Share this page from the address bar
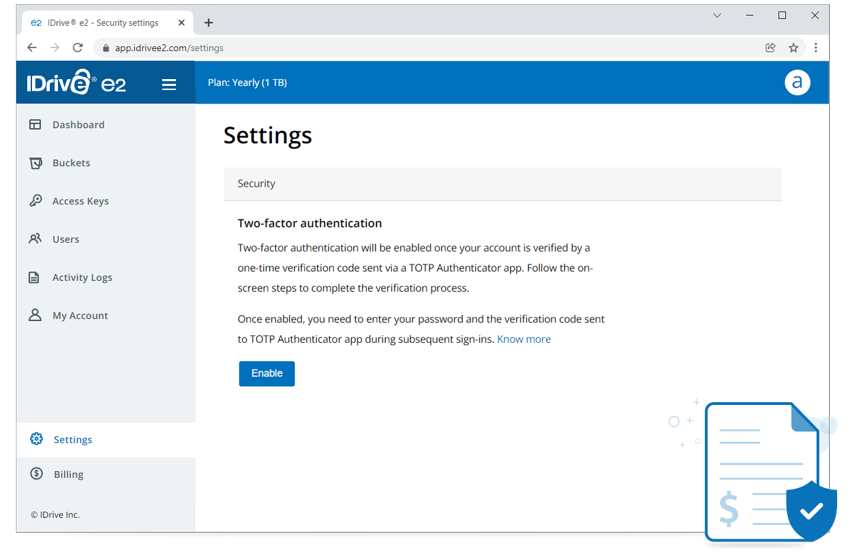The height and width of the screenshot is (559, 850). click(770, 48)
